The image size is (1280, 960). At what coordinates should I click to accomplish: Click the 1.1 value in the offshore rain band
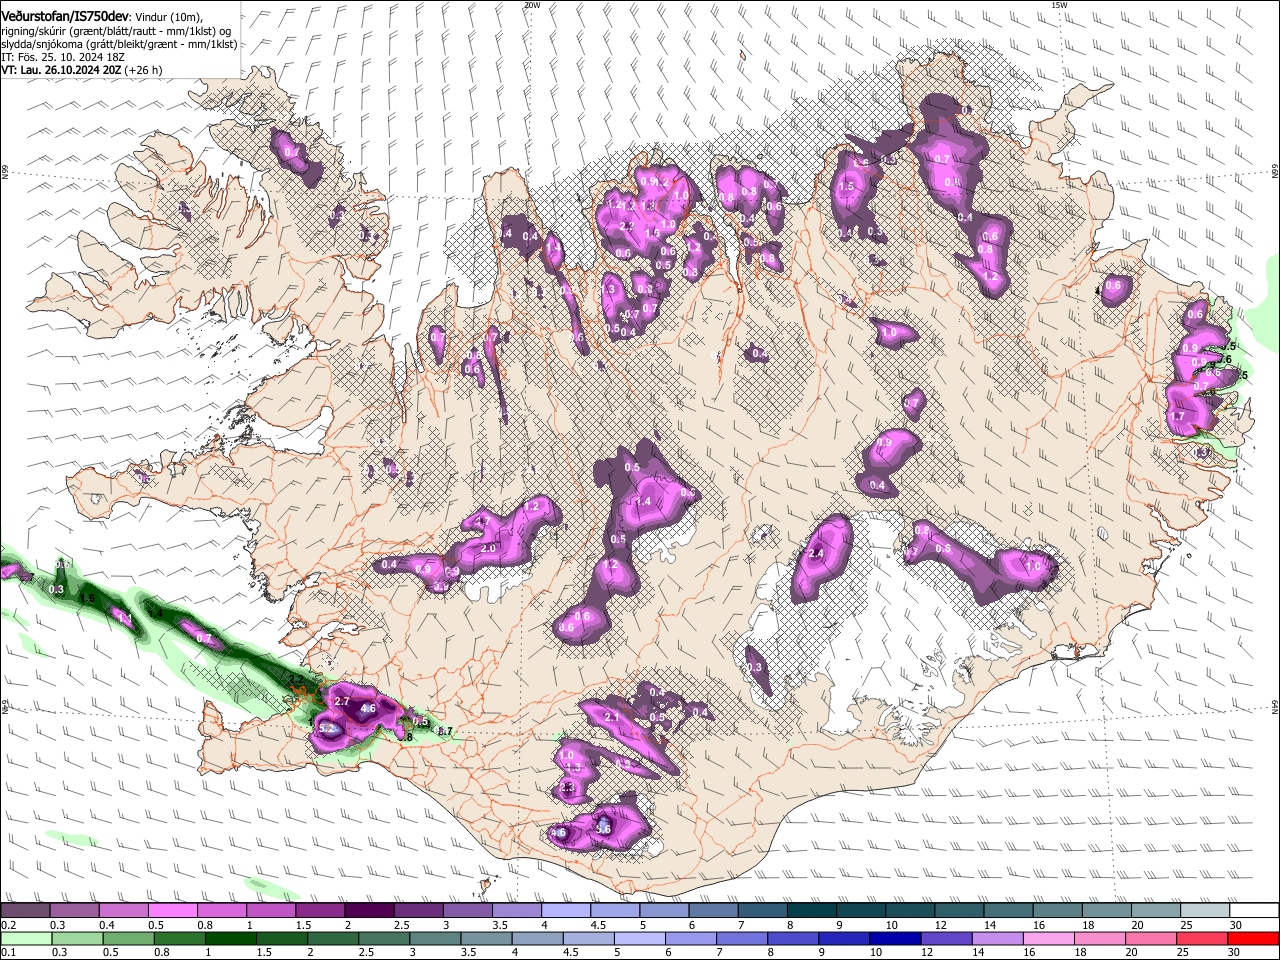[125, 620]
